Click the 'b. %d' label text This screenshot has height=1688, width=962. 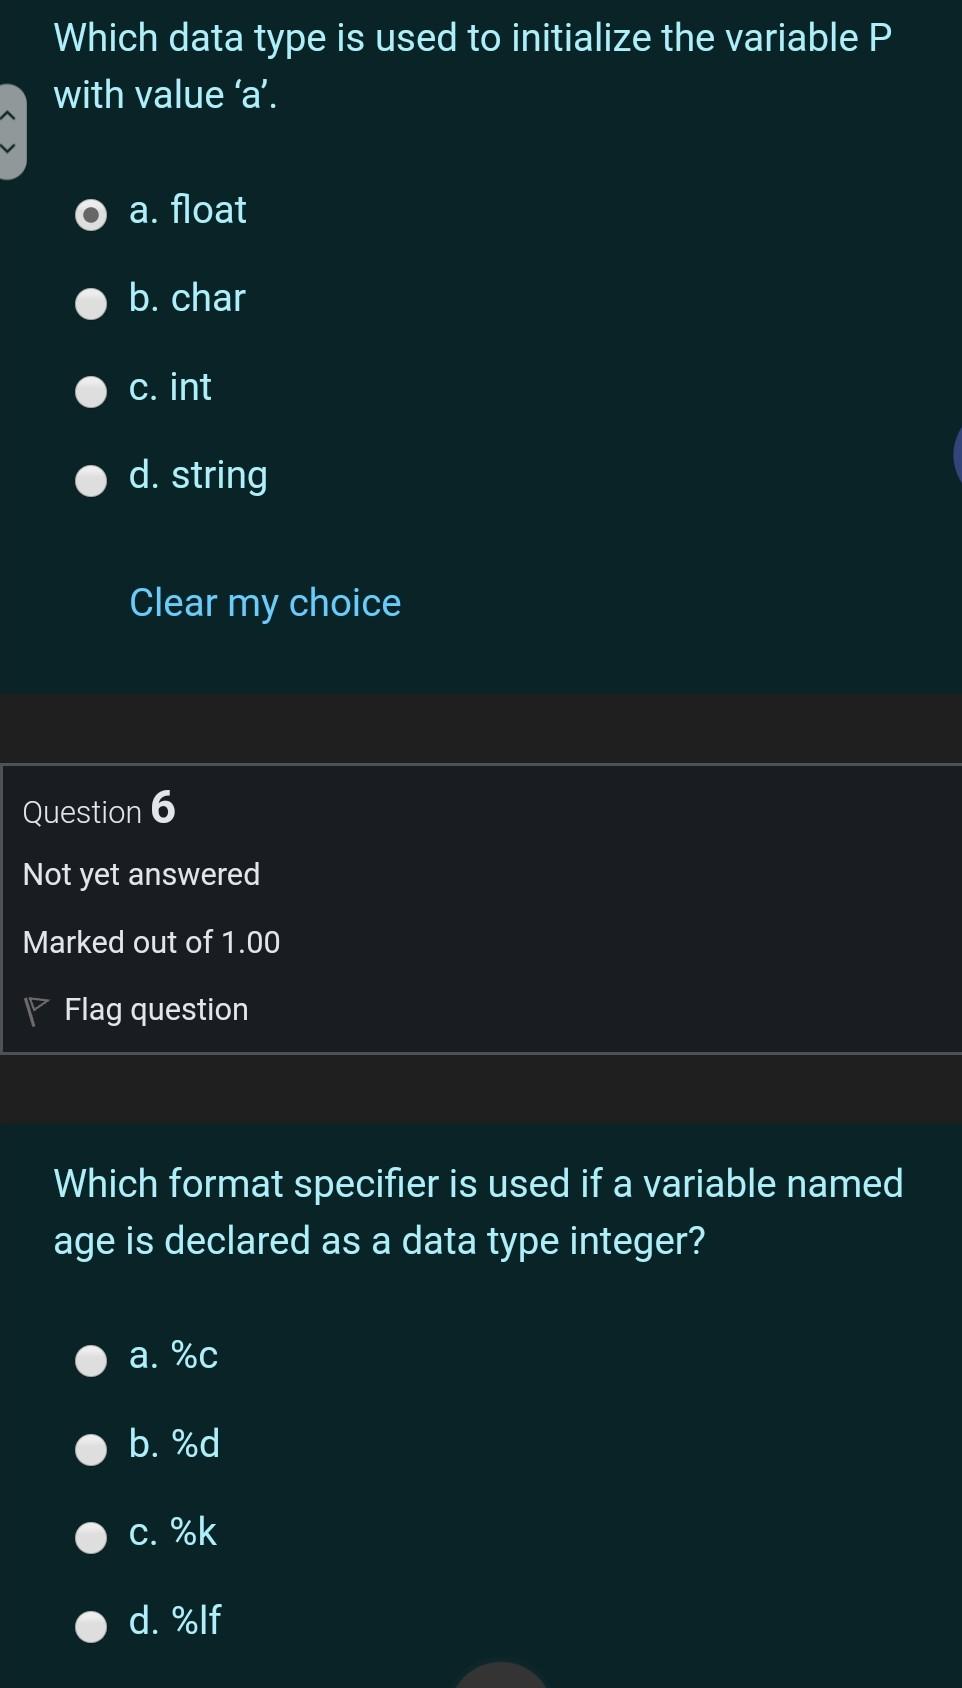click(174, 1444)
